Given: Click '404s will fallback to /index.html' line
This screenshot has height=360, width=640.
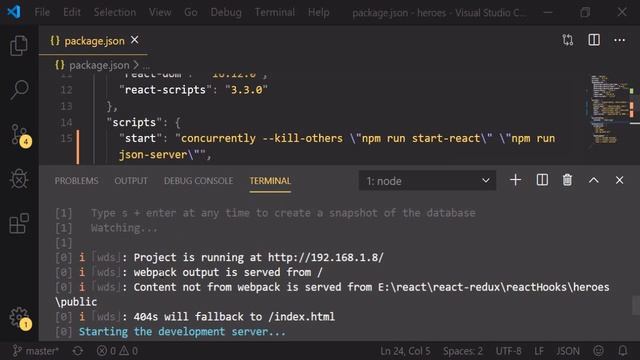Looking at the screenshot, I should 234,317.
